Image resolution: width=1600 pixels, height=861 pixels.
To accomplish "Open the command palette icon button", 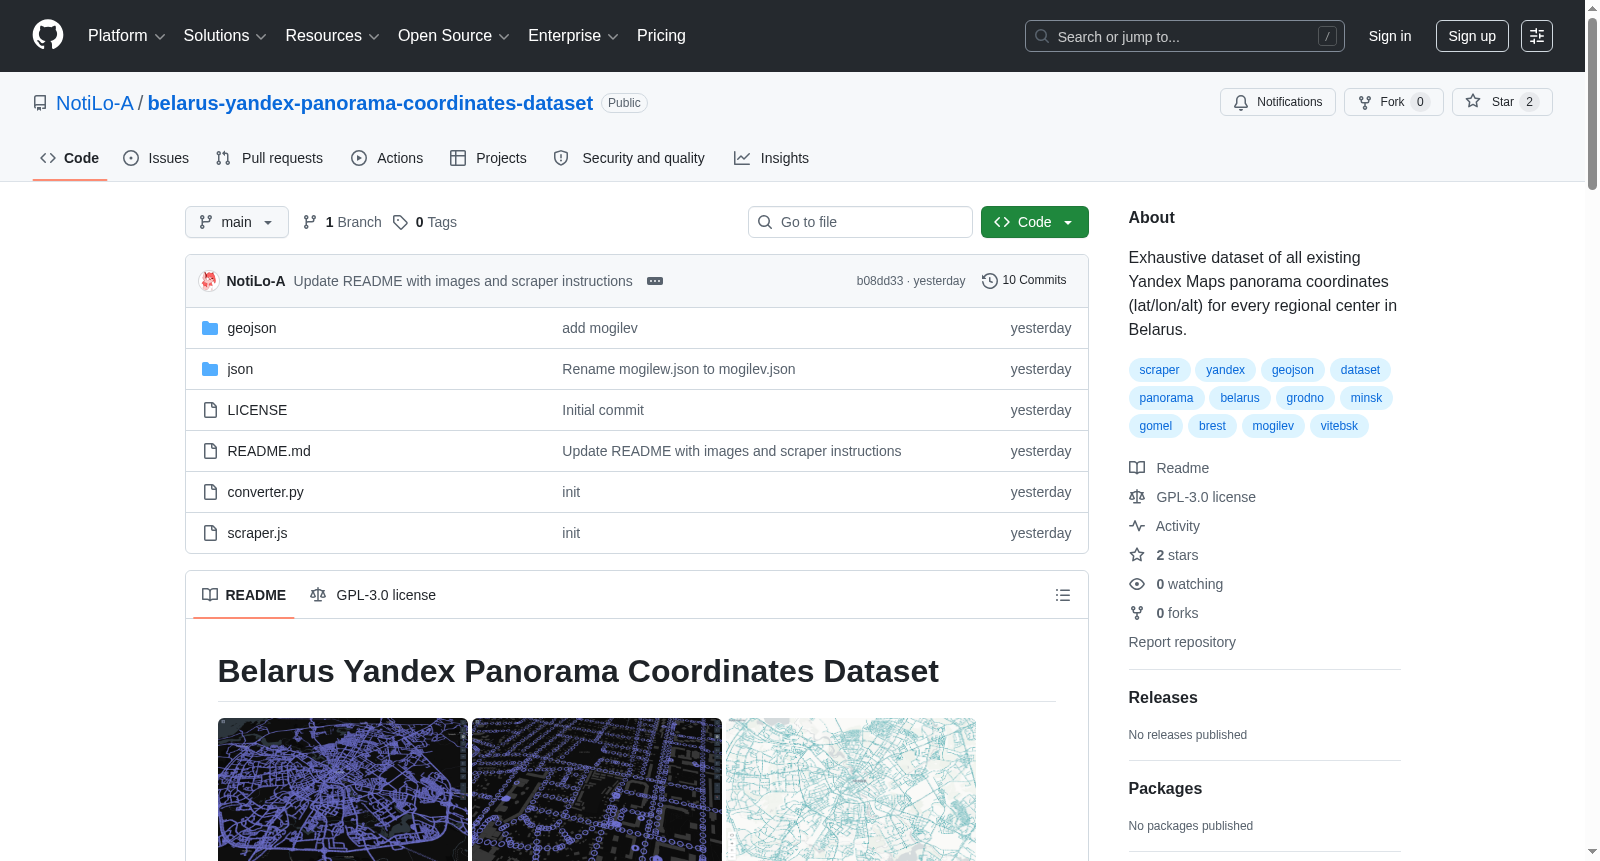I will 1536,36.
